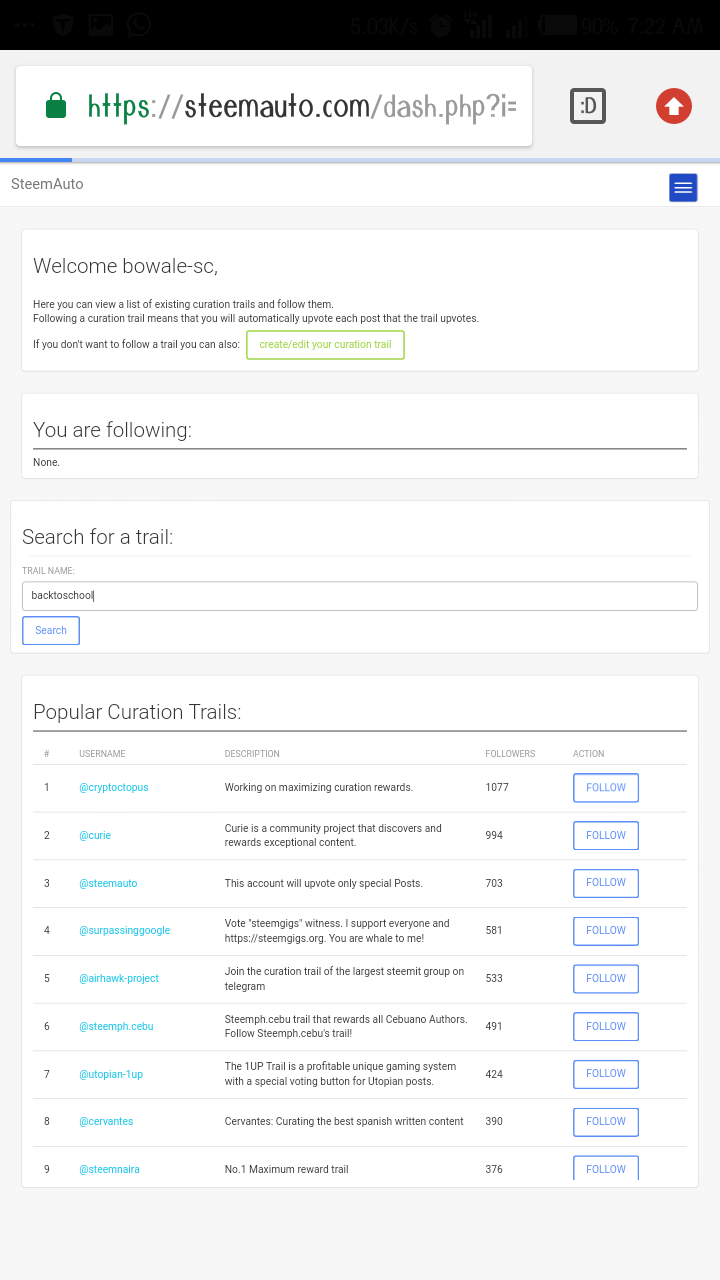Follow the @utopian-1up trail

tap(606, 1074)
